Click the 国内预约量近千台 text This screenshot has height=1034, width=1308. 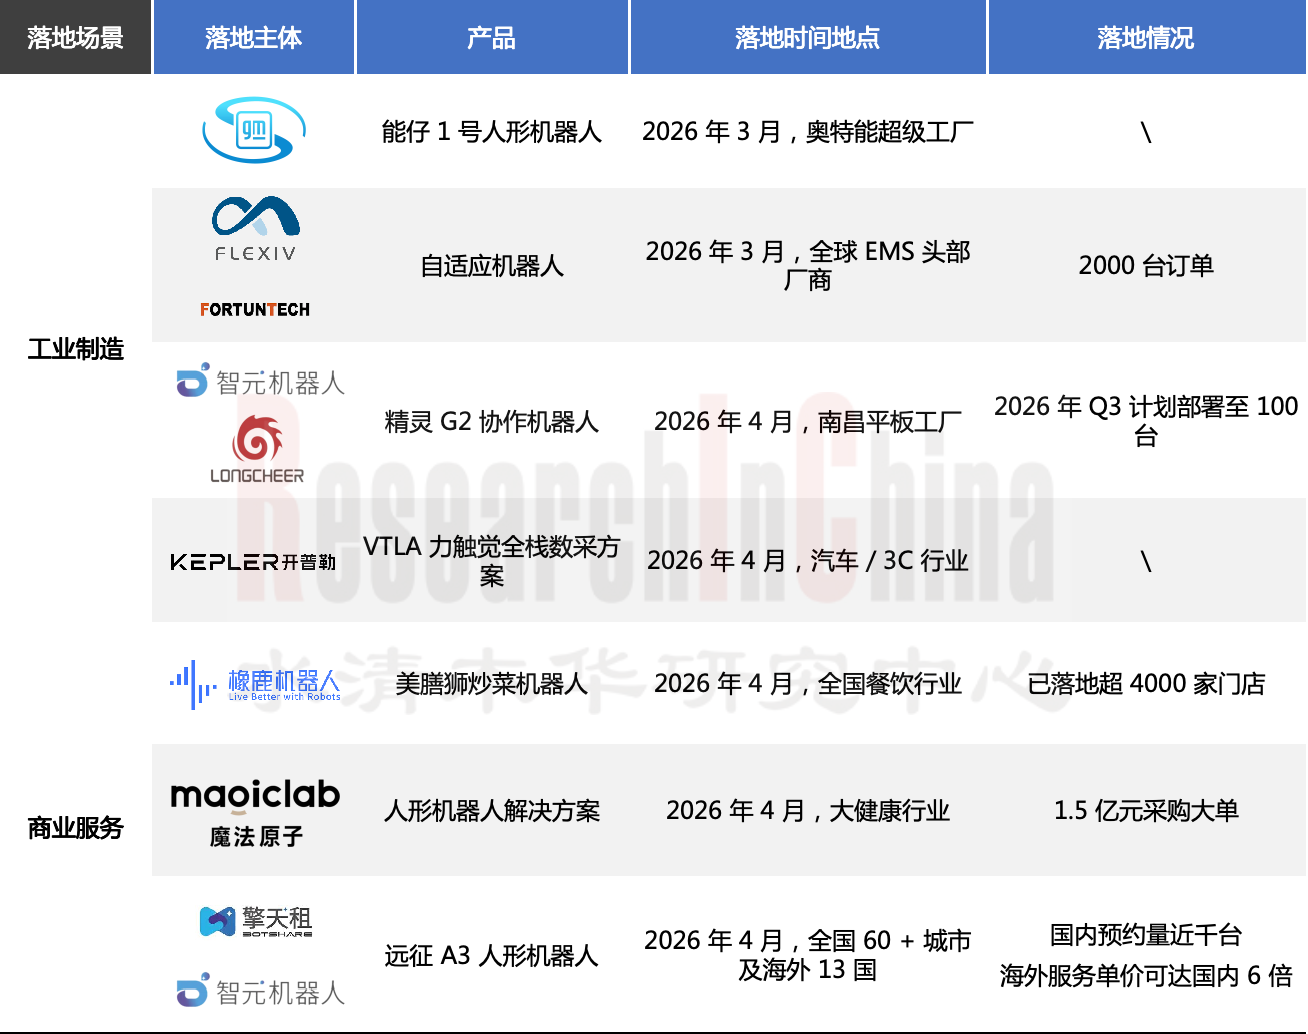click(1147, 936)
